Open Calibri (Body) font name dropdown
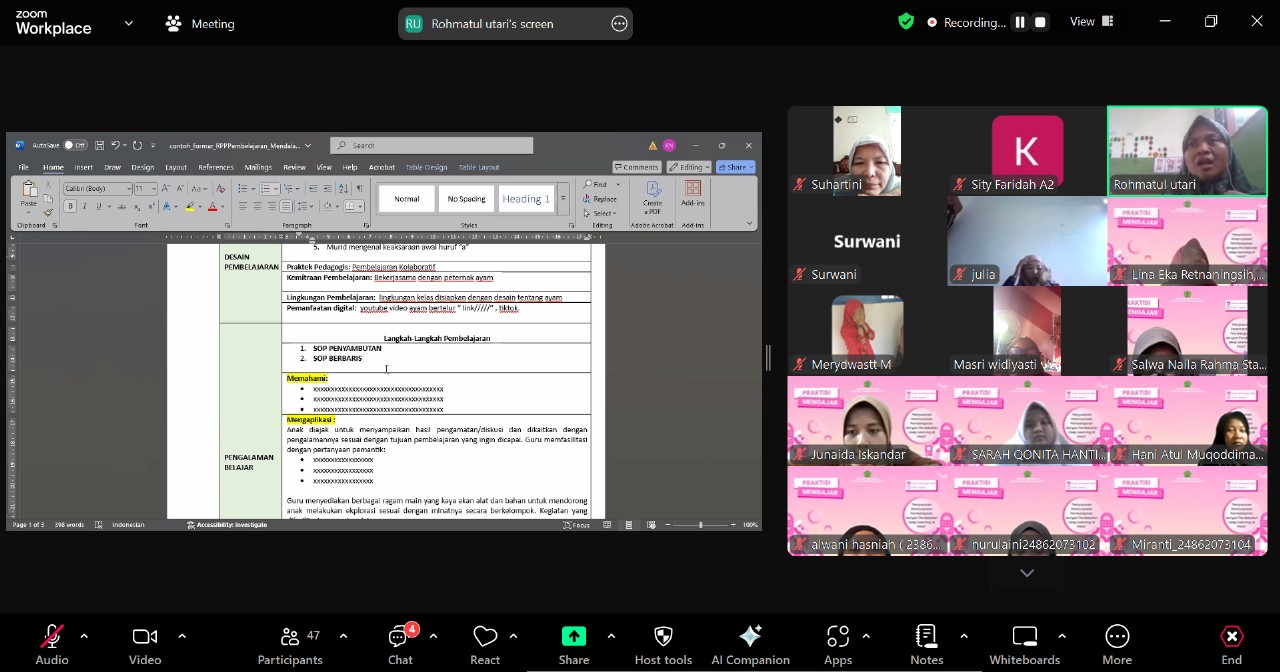 coord(129,188)
